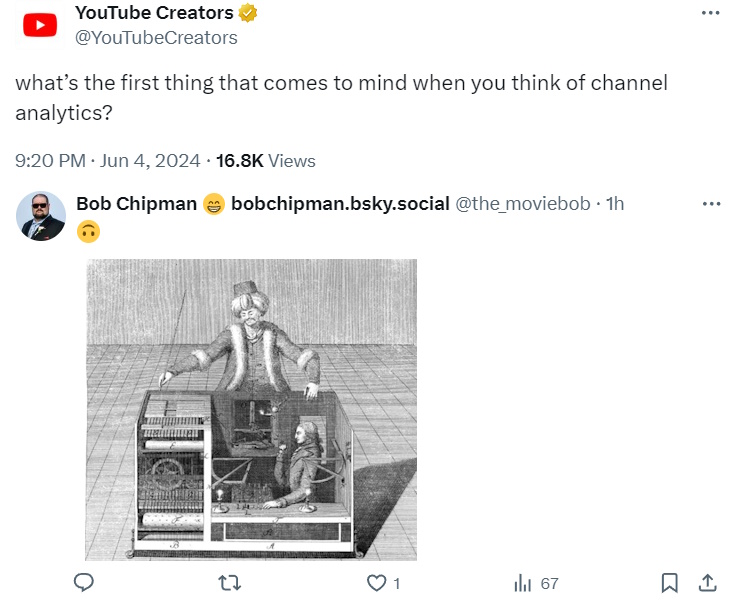Like Bob Chipman's reply
Screen dimensions: 742x603
(377, 582)
